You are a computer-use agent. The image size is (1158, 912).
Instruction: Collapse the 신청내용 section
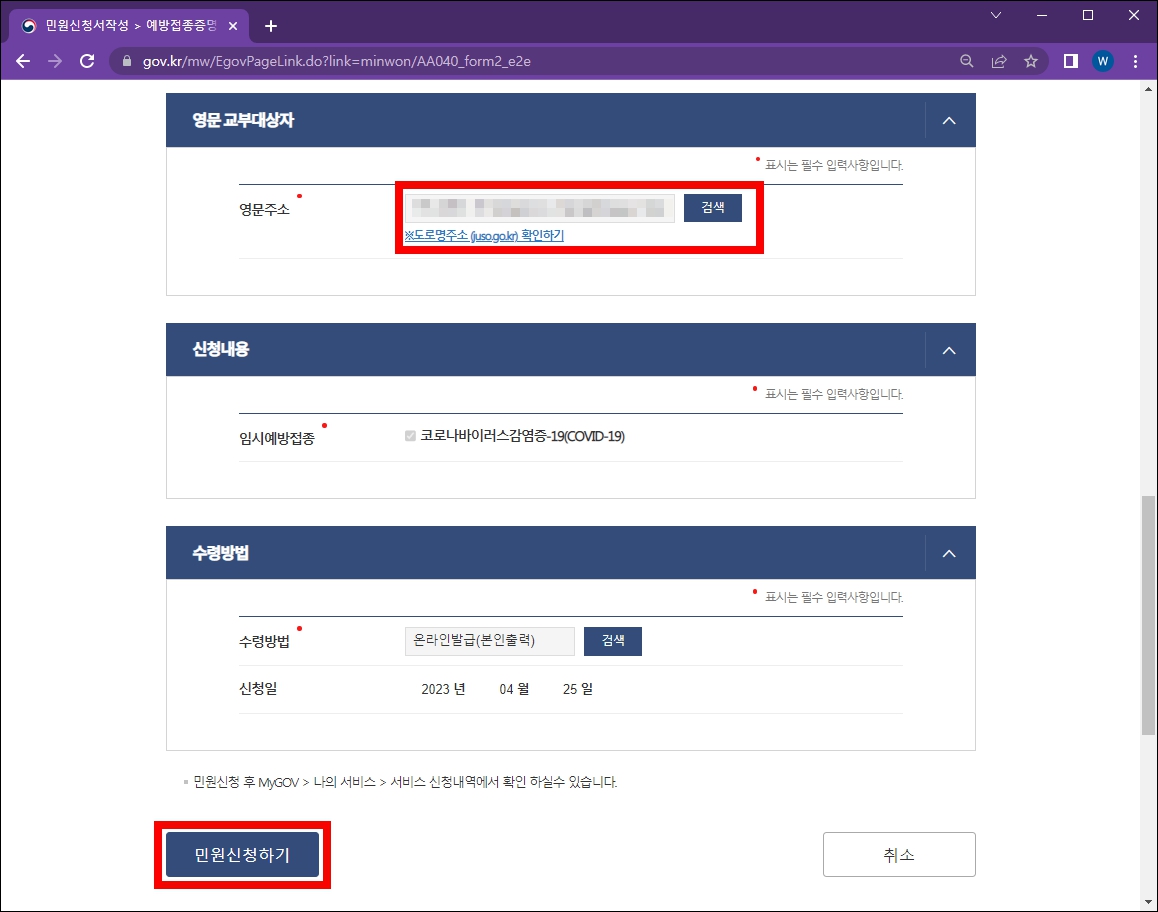(948, 349)
